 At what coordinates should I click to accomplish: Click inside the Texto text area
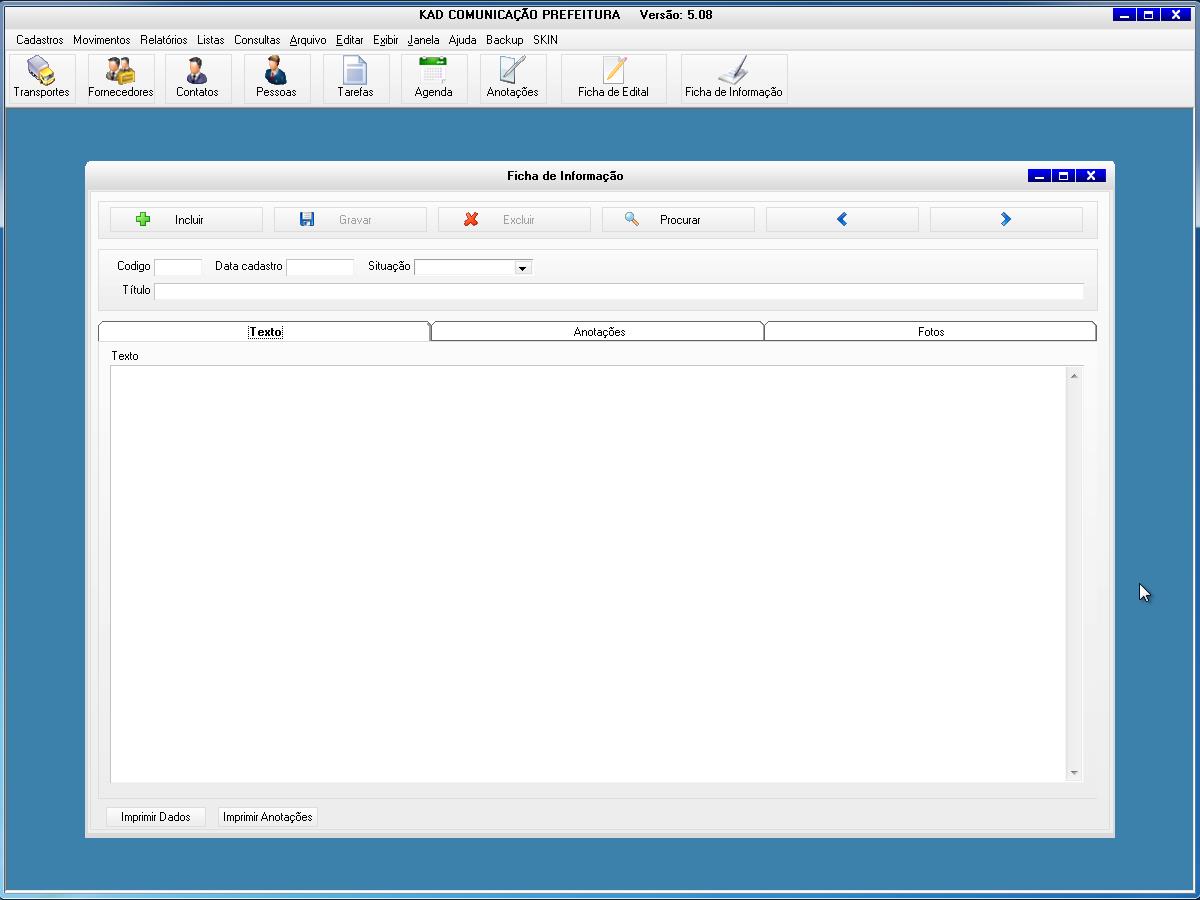[x=589, y=574]
